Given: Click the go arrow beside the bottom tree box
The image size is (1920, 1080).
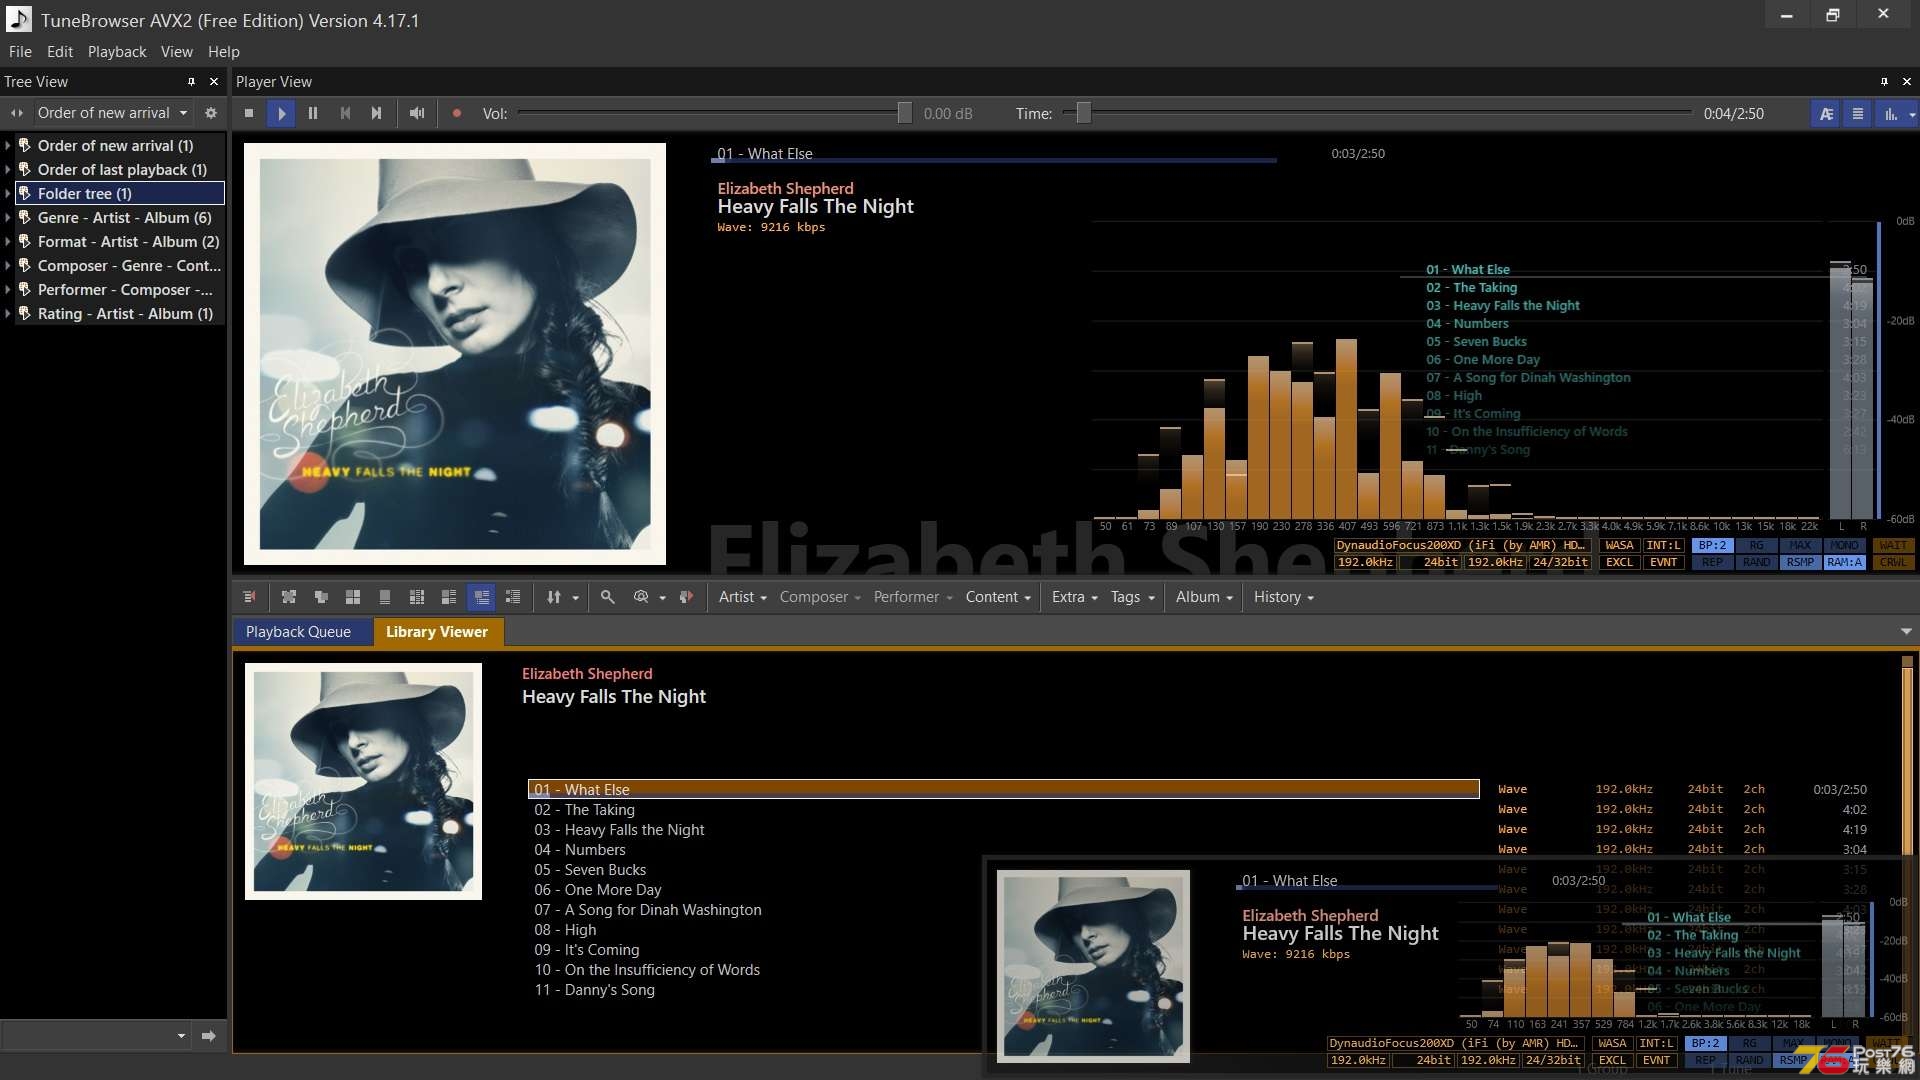Looking at the screenshot, I should click(x=209, y=1036).
